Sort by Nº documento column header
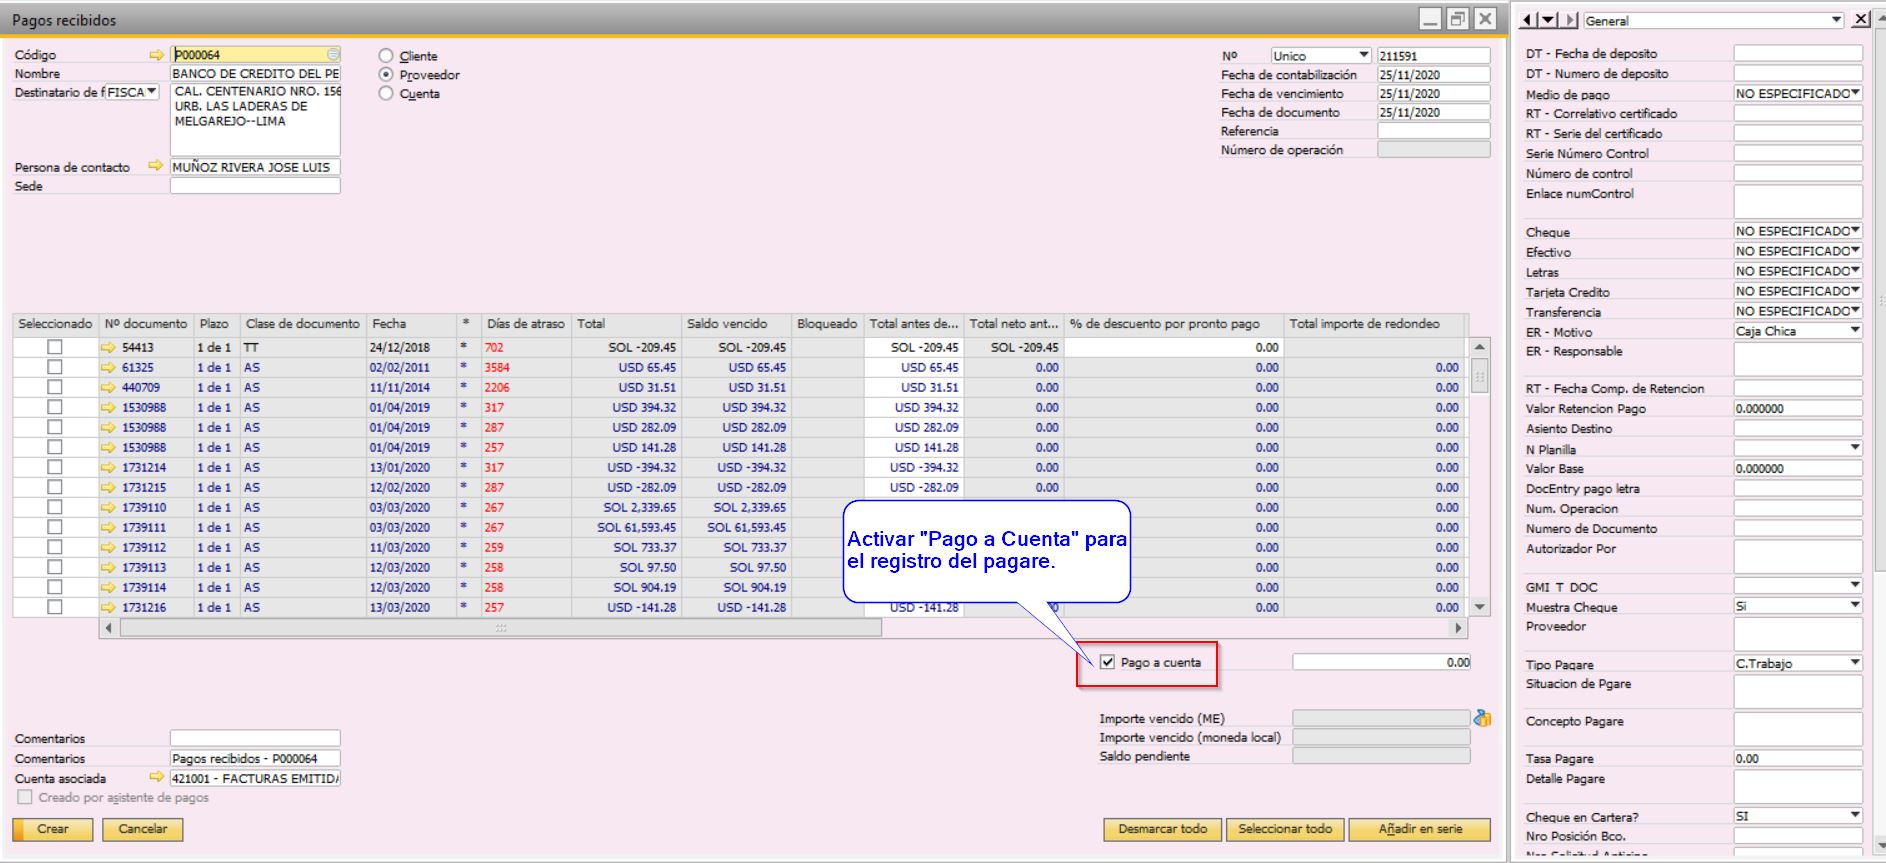The height and width of the screenshot is (863, 1886). coord(146,324)
